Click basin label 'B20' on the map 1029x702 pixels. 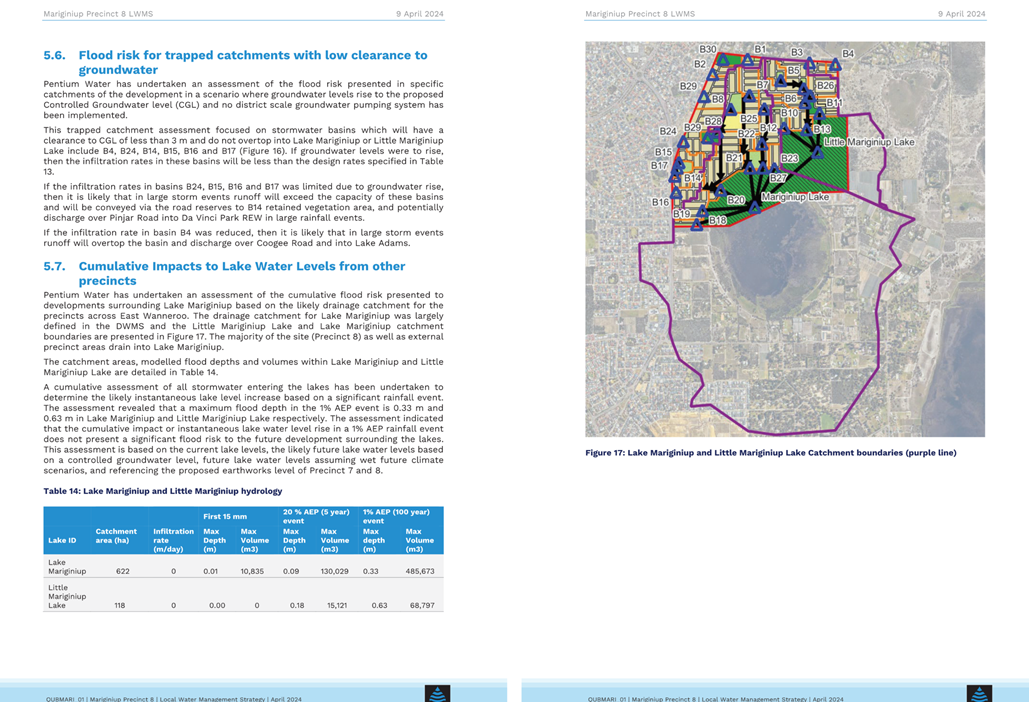736,200
